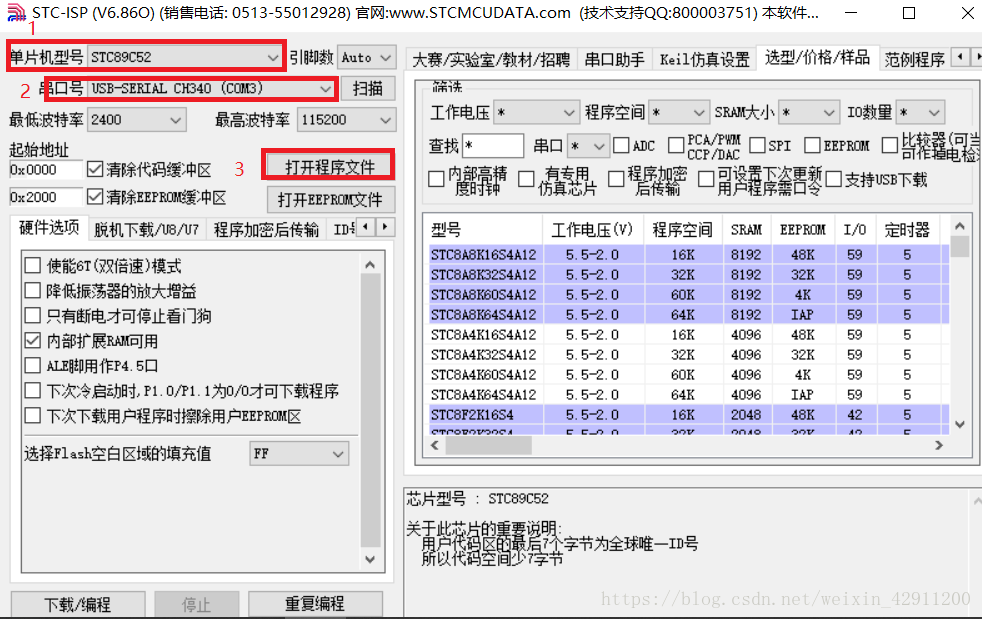This screenshot has width=982, height=619.
Task: Open 串口 filter dropdown
Action: pos(588,146)
